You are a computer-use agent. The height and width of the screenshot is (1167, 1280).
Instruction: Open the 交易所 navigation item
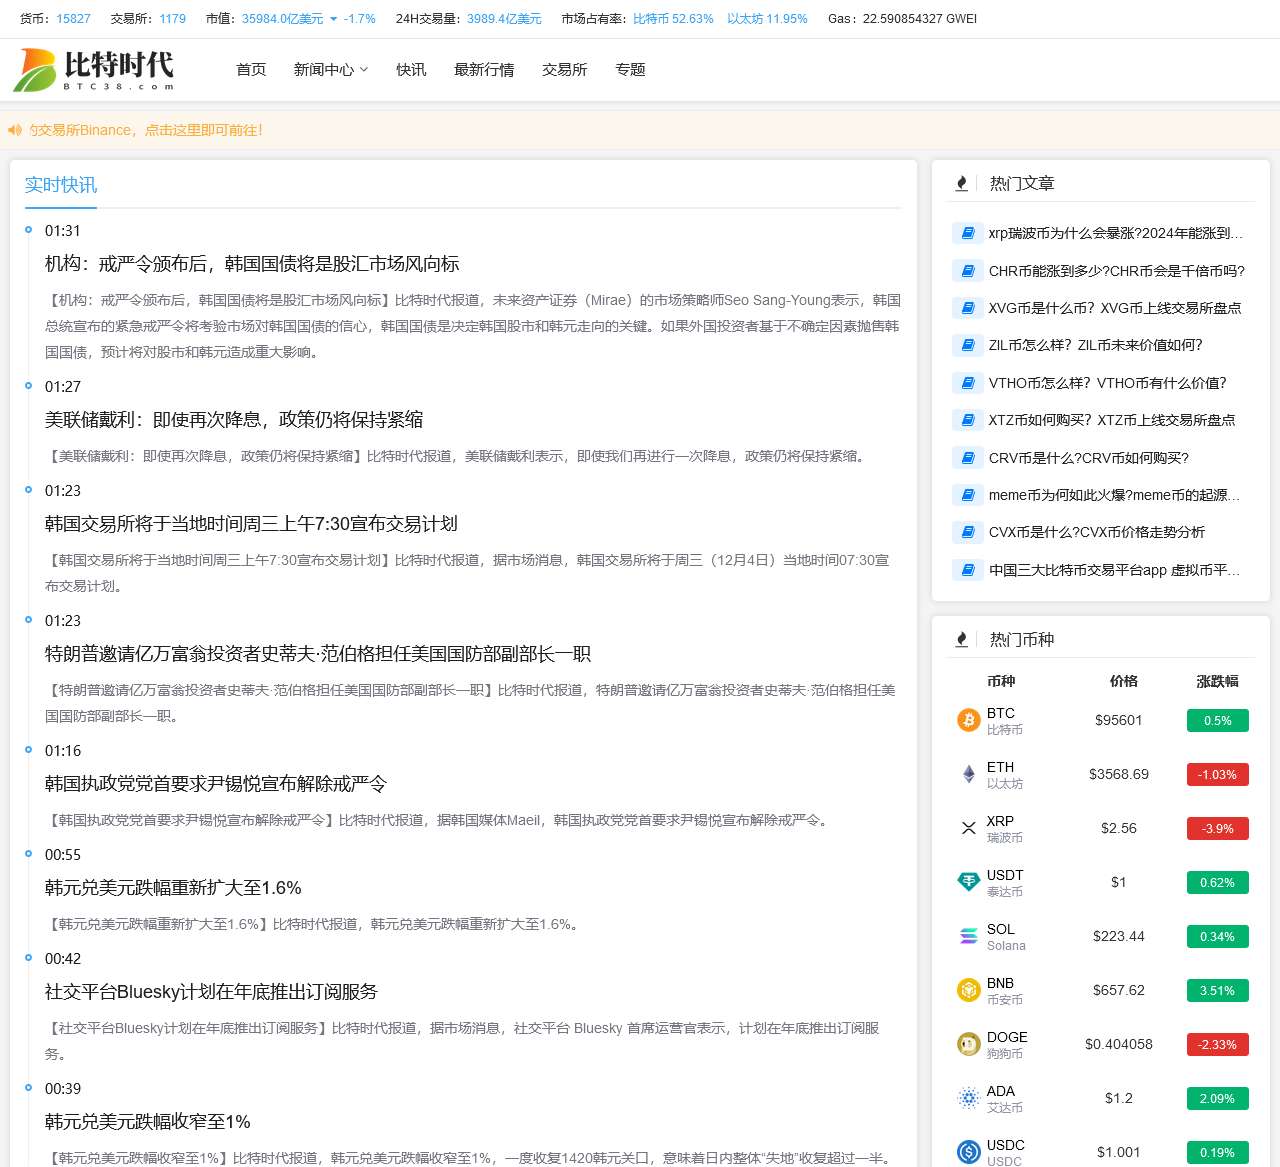(x=564, y=70)
